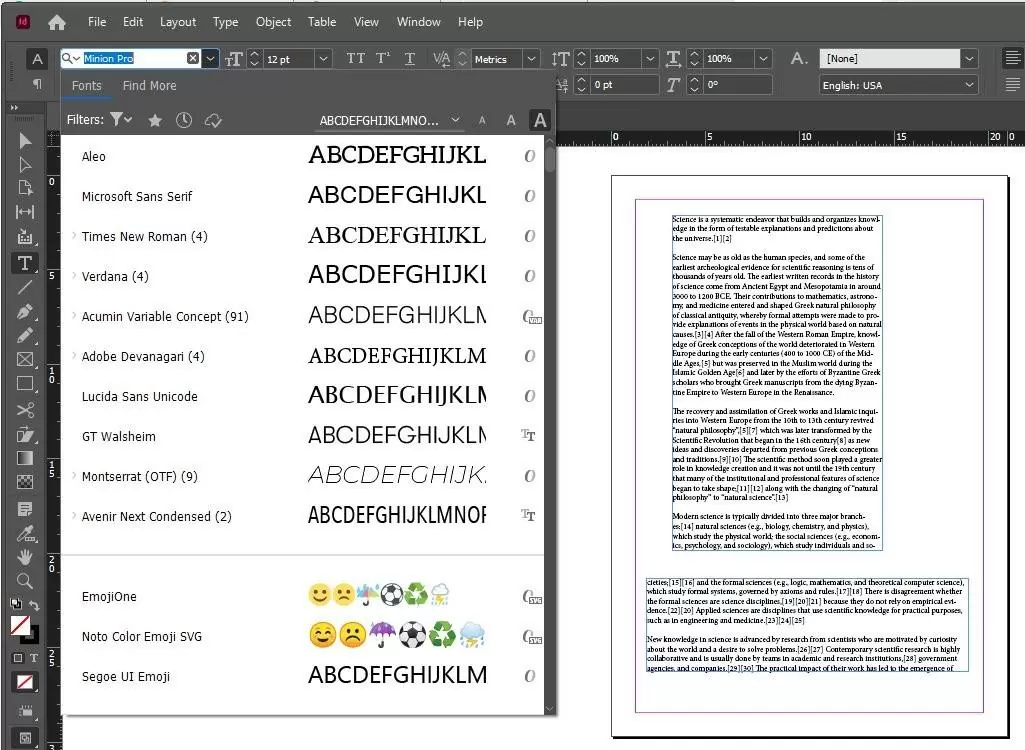
Task: Open the font family dropdown arrow
Action: [x=210, y=59]
